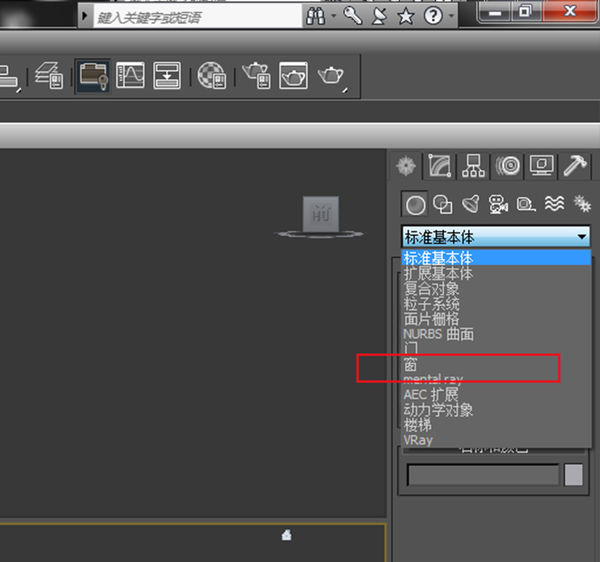Choose 扩展基本体 from the list
600x562 pixels.
point(496,273)
